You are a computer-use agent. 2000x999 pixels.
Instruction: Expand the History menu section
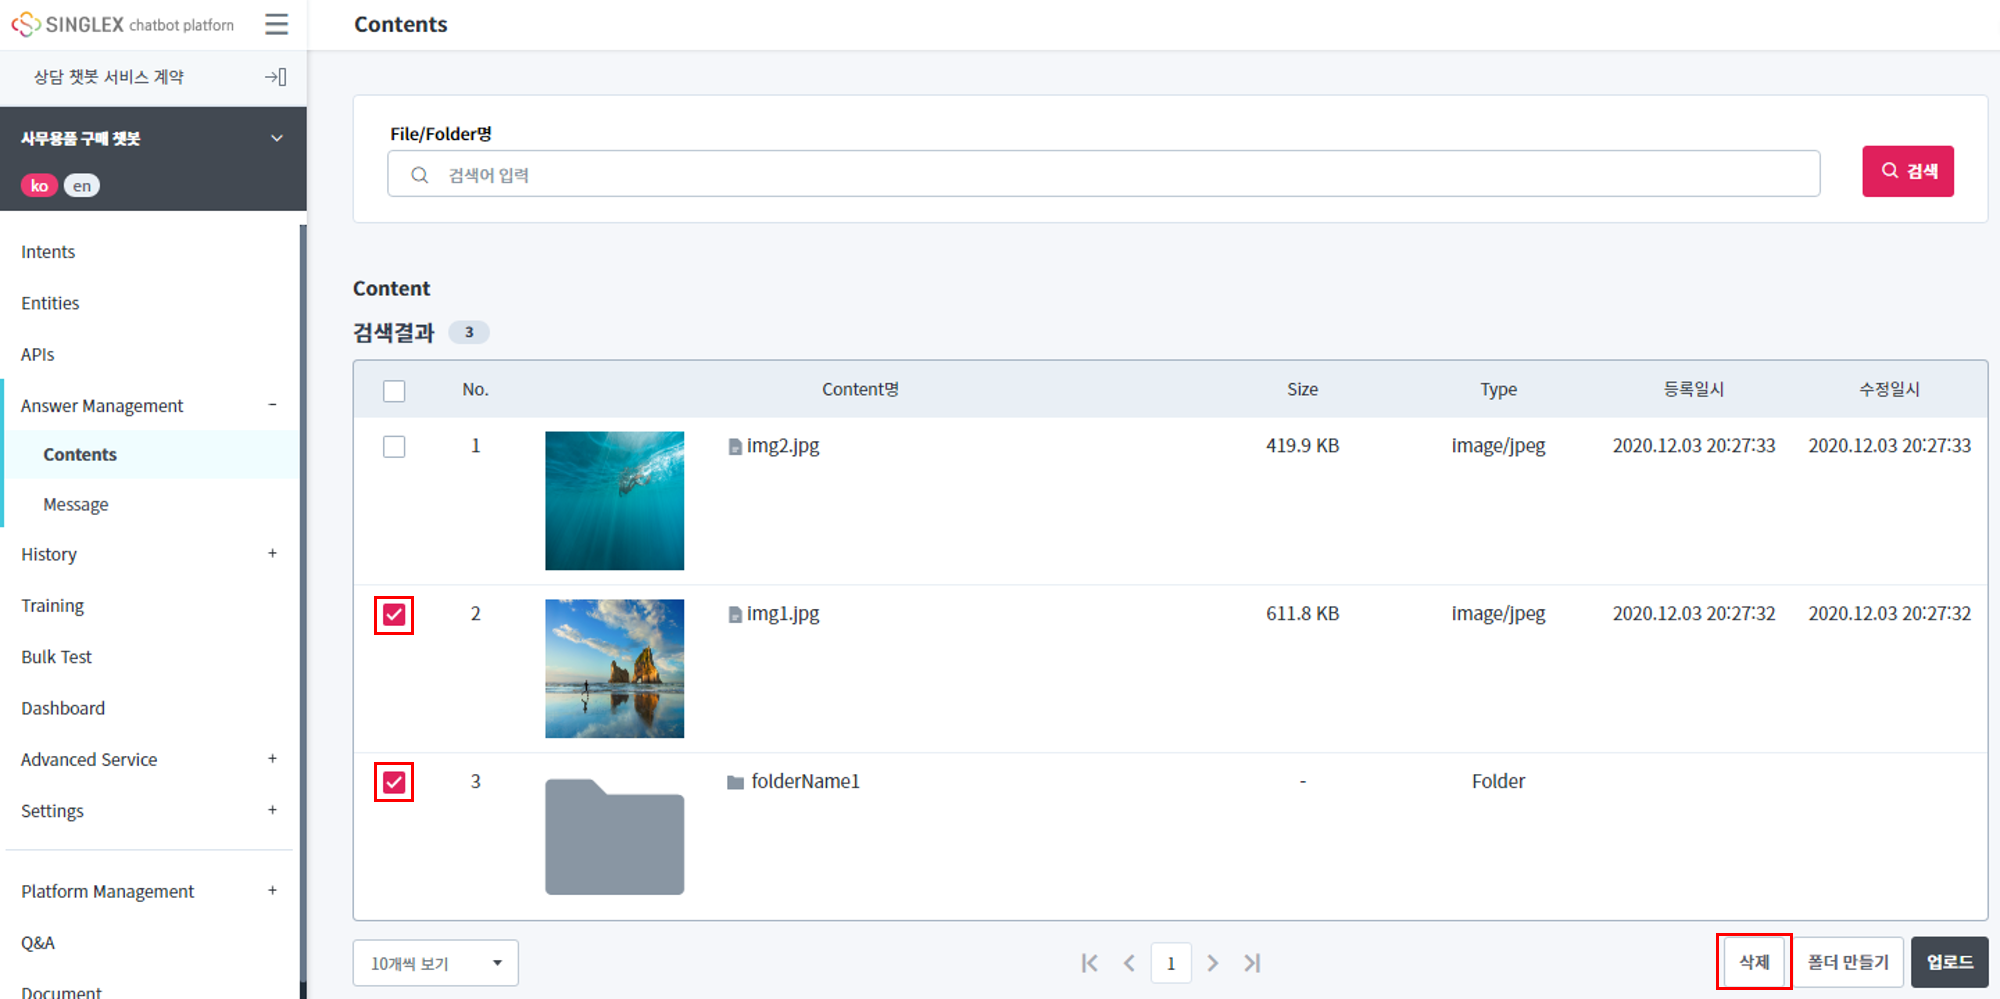pyautogui.click(x=272, y=554)
